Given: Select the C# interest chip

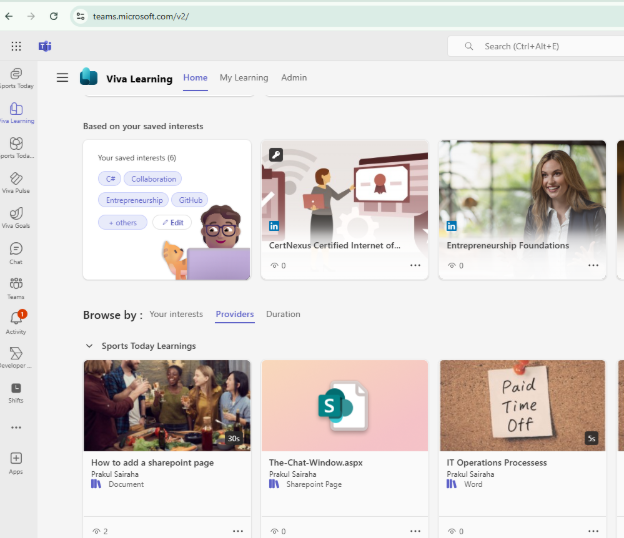Looking at the screenshot, I should [x=109, y=179].
